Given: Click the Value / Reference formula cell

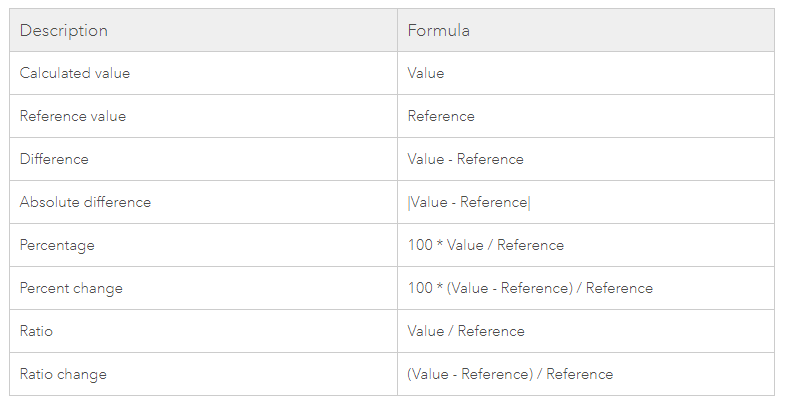Looking at the screenshot, I should (466, 332).
